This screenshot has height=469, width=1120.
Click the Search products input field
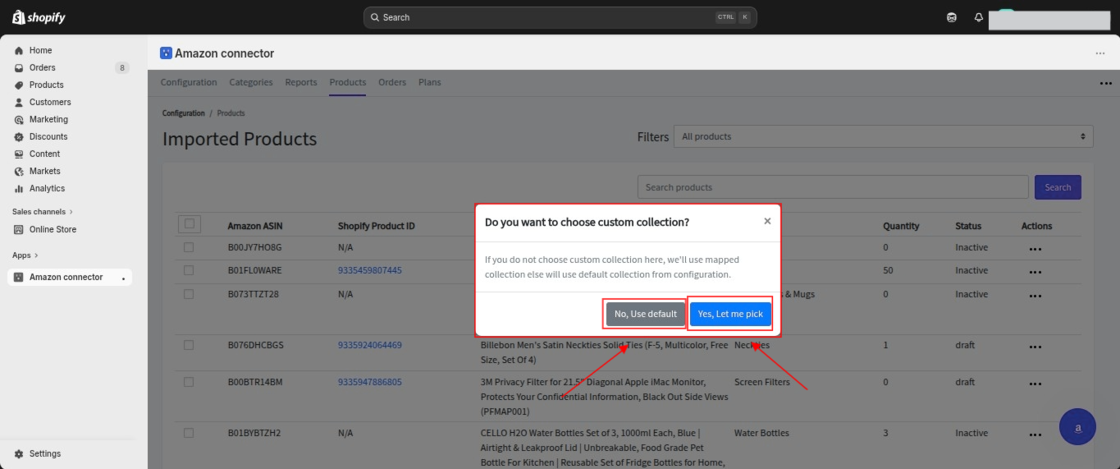[833, 187]
